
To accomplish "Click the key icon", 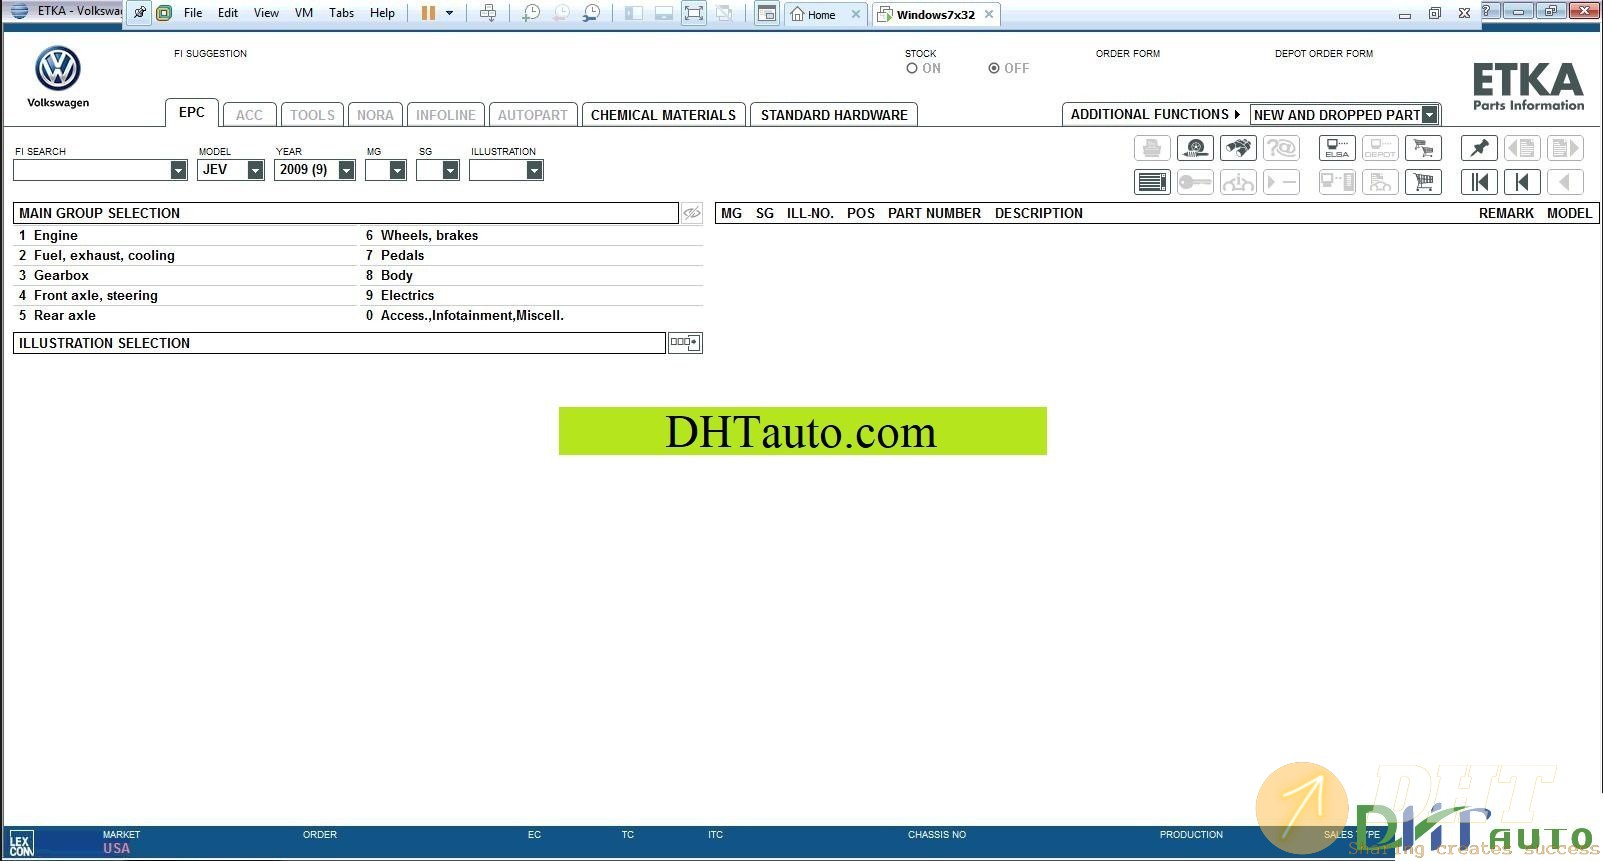I will [x=1195, y=182].
